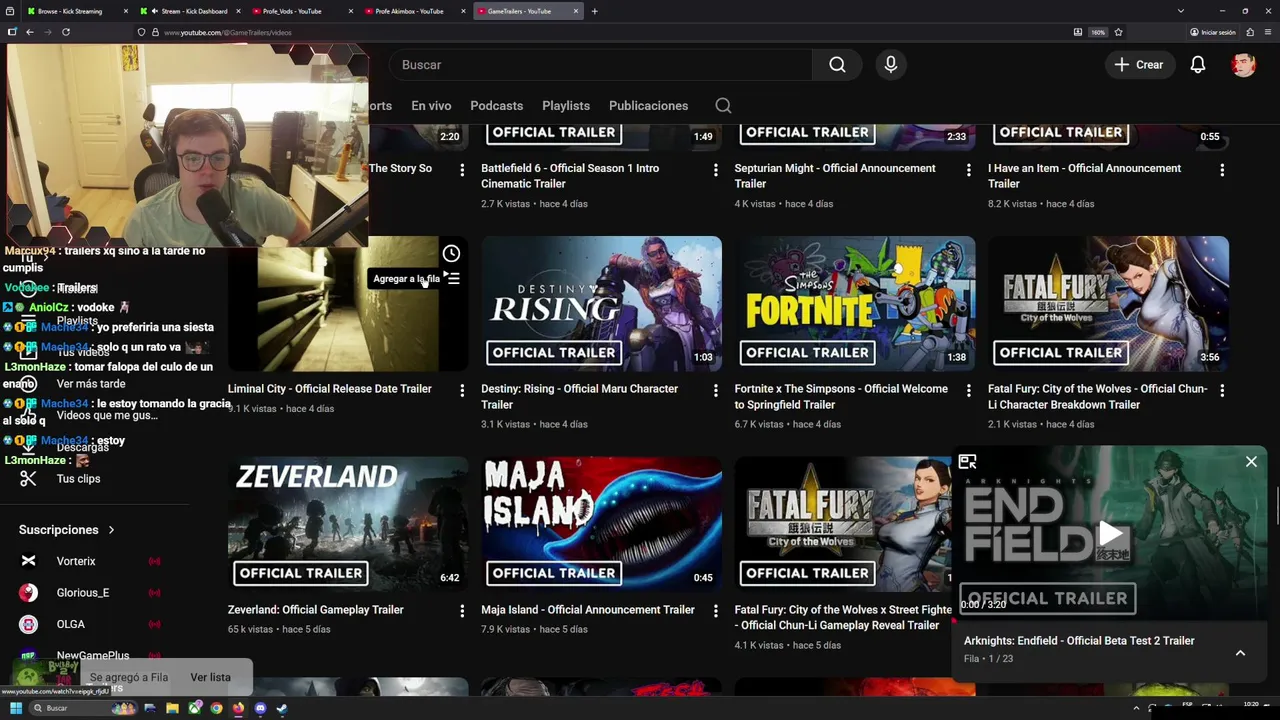
Task: Open options for Fatal Fury Chun-Li Breakdown trailer
Action: [1221, 390]
